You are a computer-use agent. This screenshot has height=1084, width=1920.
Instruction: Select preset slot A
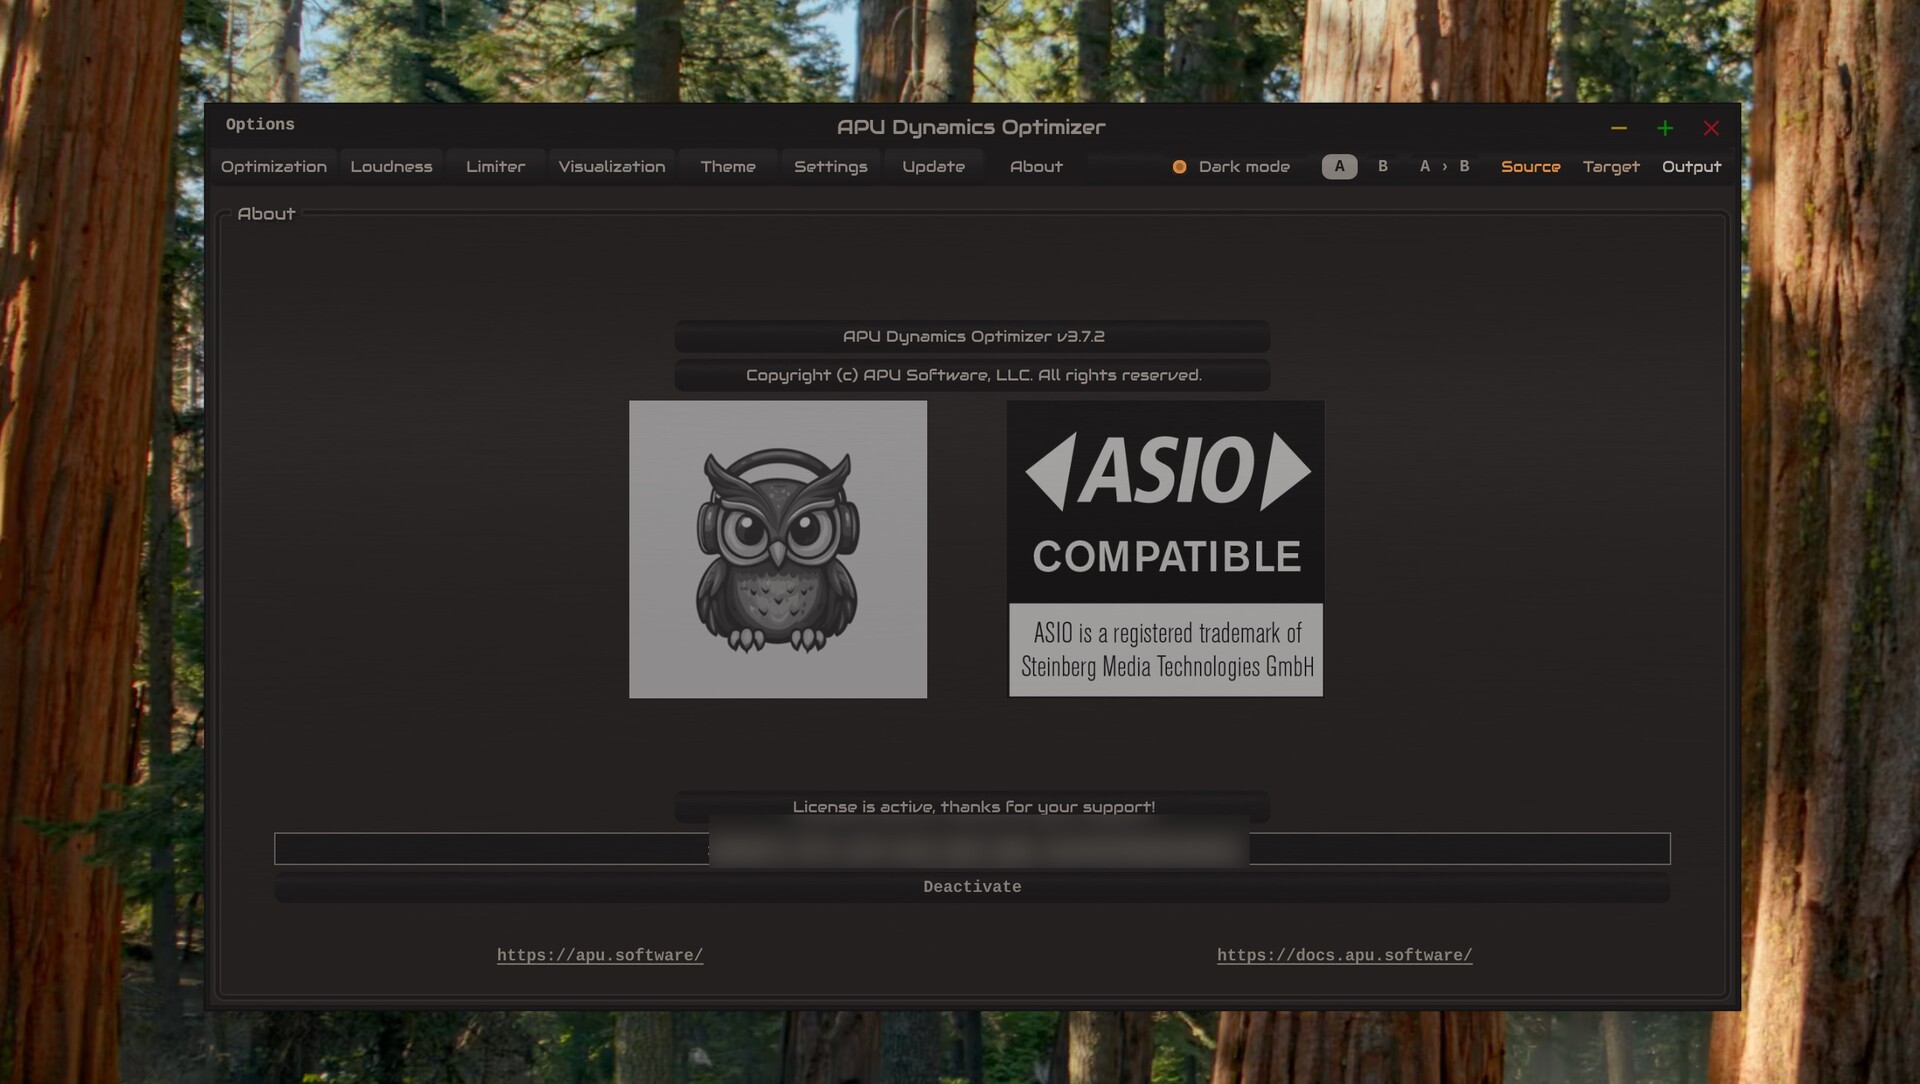1339,167
